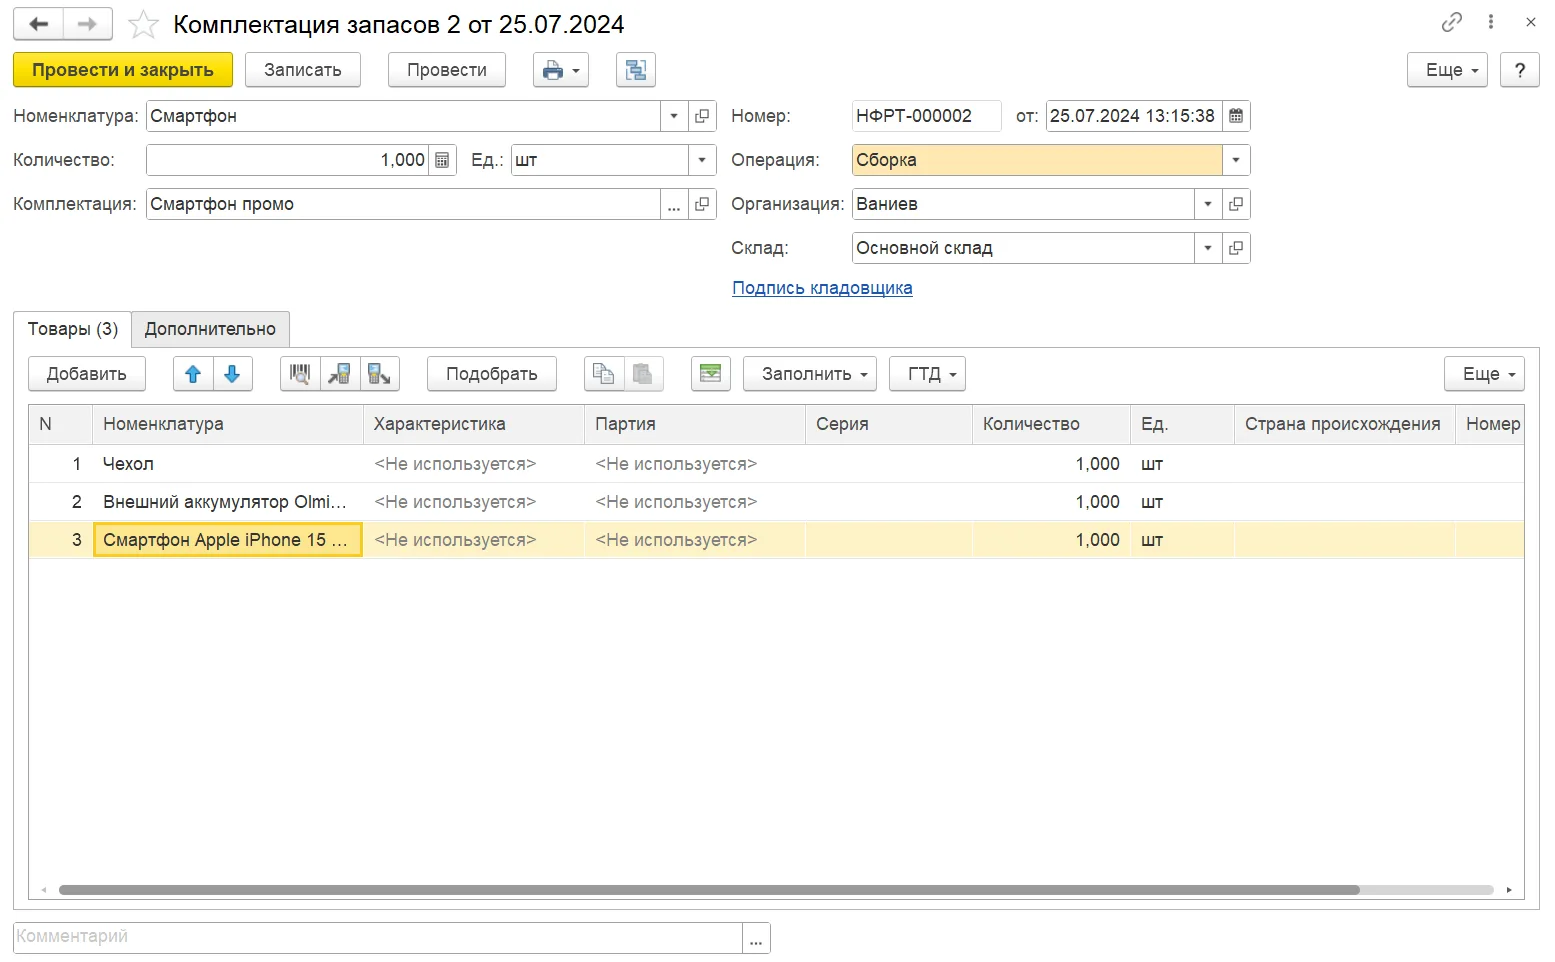
Task: Expand the Ед. unit dropdown
Action: coord(702,160)
